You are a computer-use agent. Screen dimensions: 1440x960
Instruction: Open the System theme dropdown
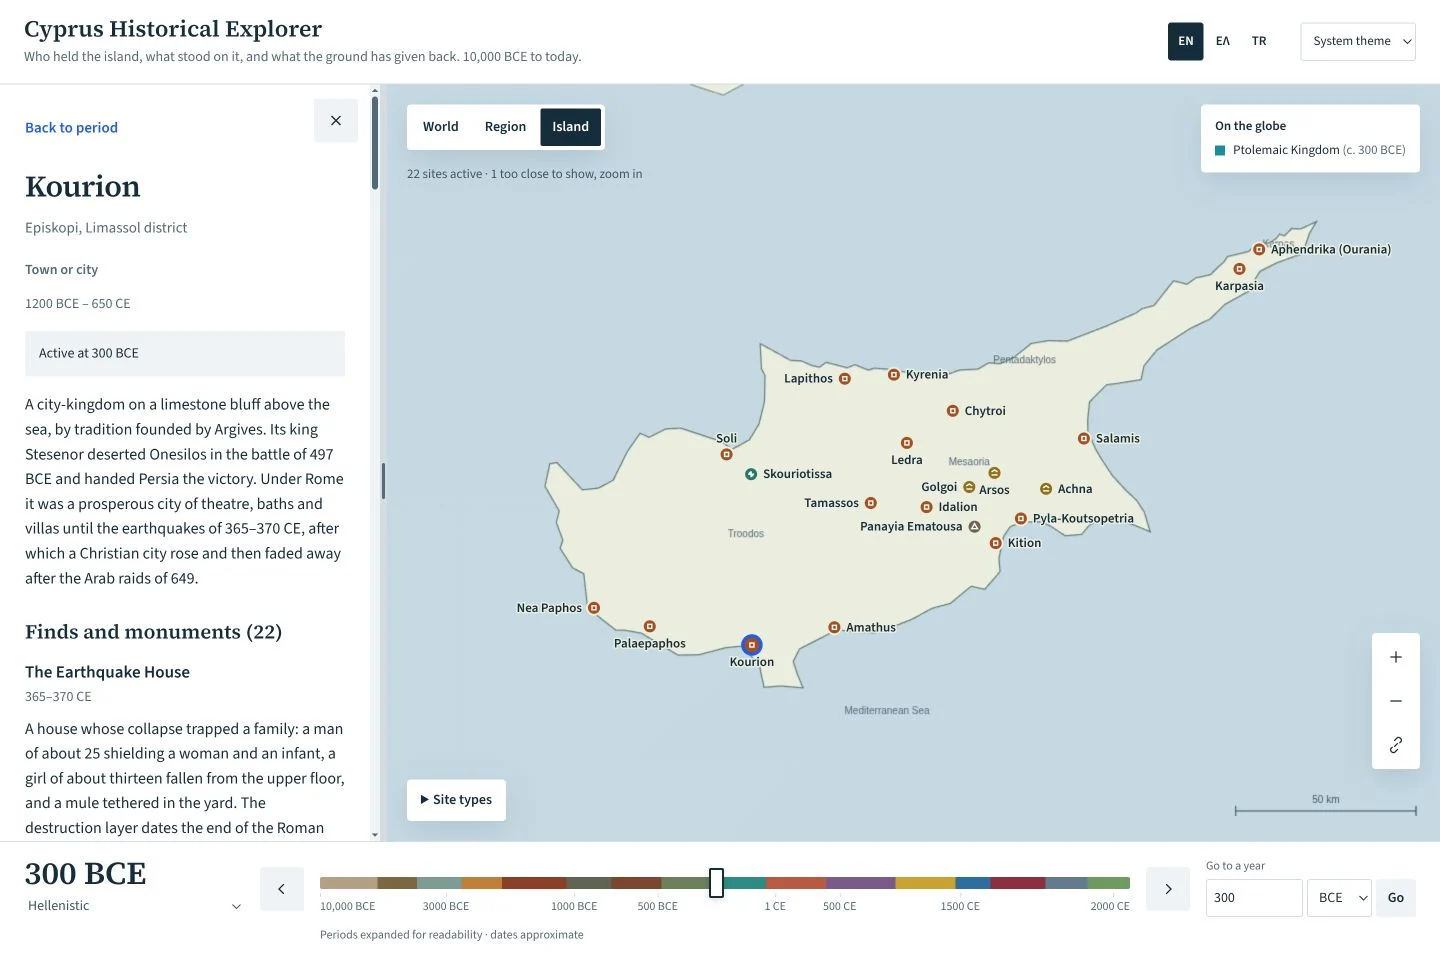tap(1358, 41)
